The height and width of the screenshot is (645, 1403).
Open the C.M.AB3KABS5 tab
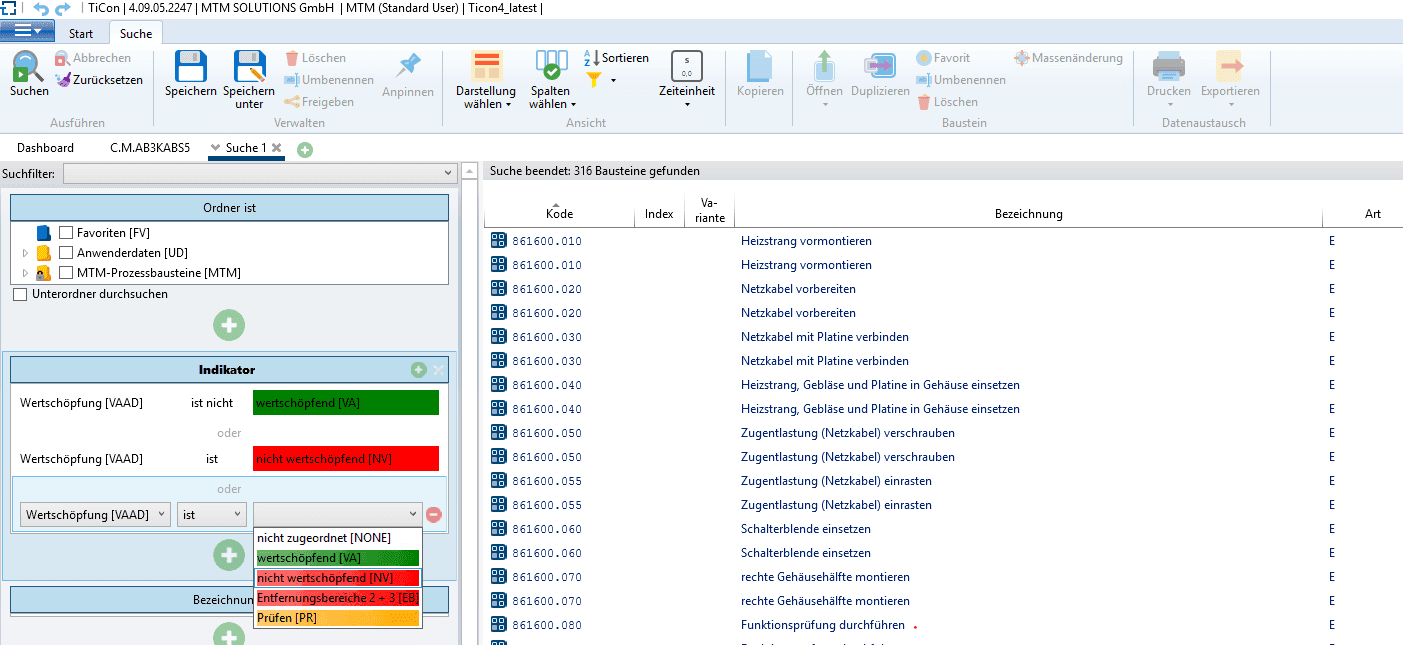pos(149,148)
